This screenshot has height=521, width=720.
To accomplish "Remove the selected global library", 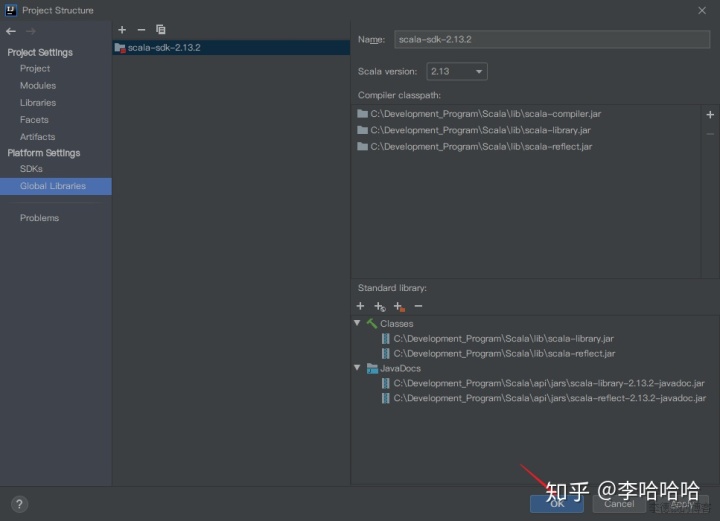I will click(141, 30).
